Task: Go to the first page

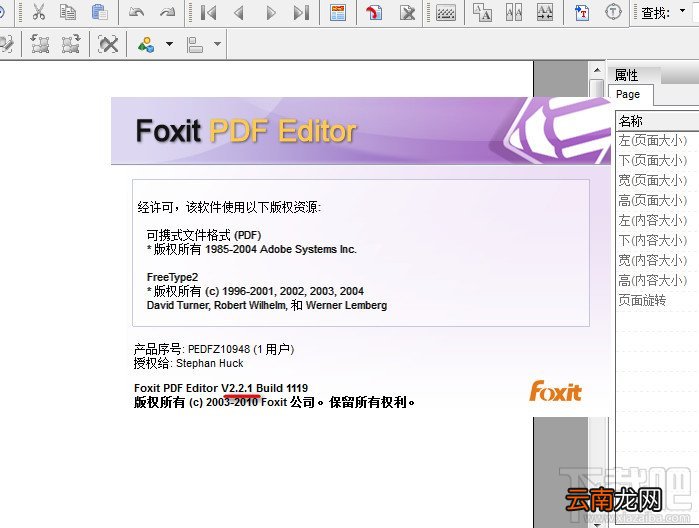Action: pos(208,12)
